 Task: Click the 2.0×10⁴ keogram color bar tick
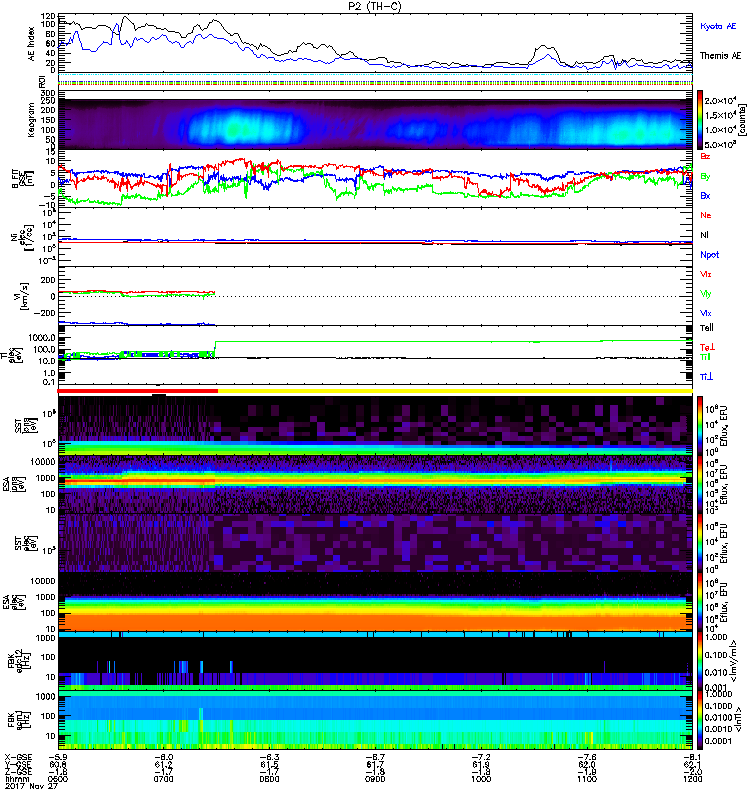coord(720,101)
